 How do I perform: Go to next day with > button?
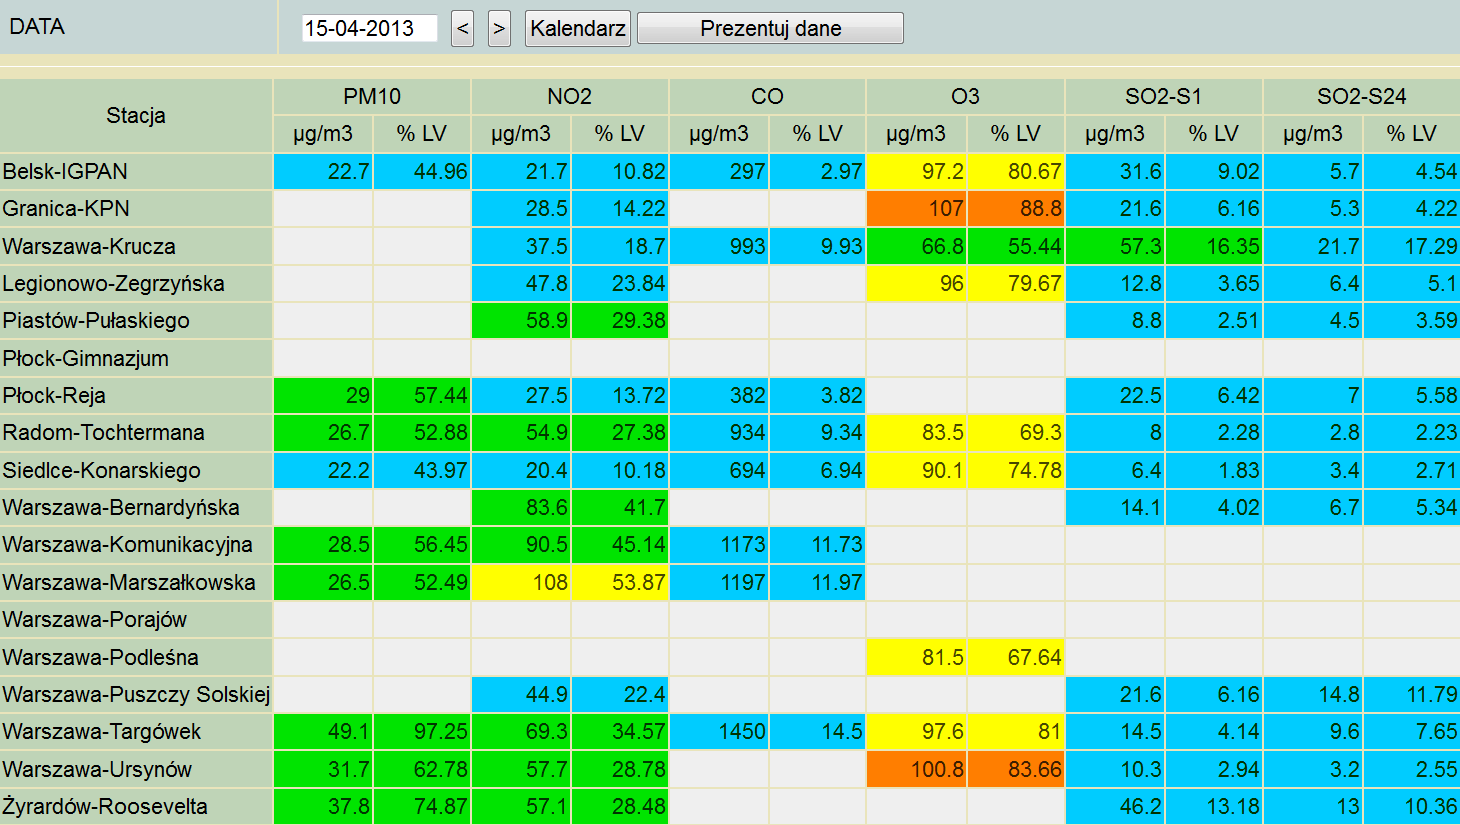tap(499, 28)
